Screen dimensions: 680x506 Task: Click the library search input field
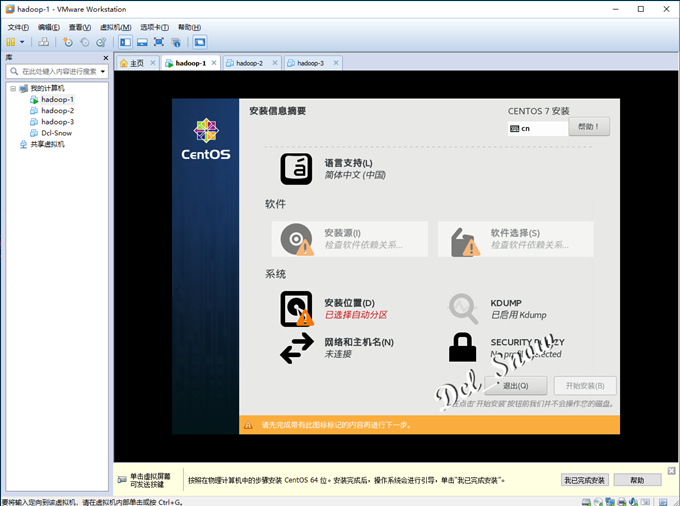59,72
